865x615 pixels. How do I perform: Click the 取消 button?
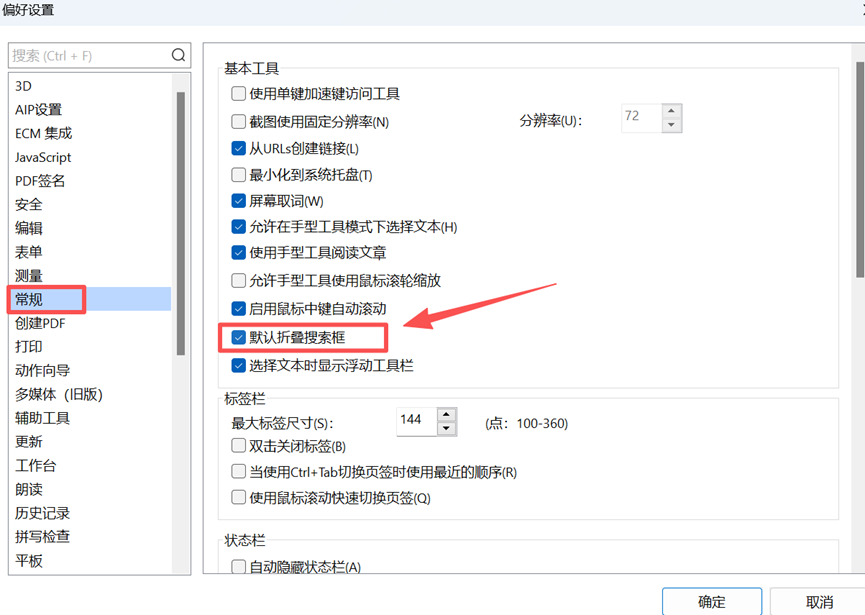[819, 601]
